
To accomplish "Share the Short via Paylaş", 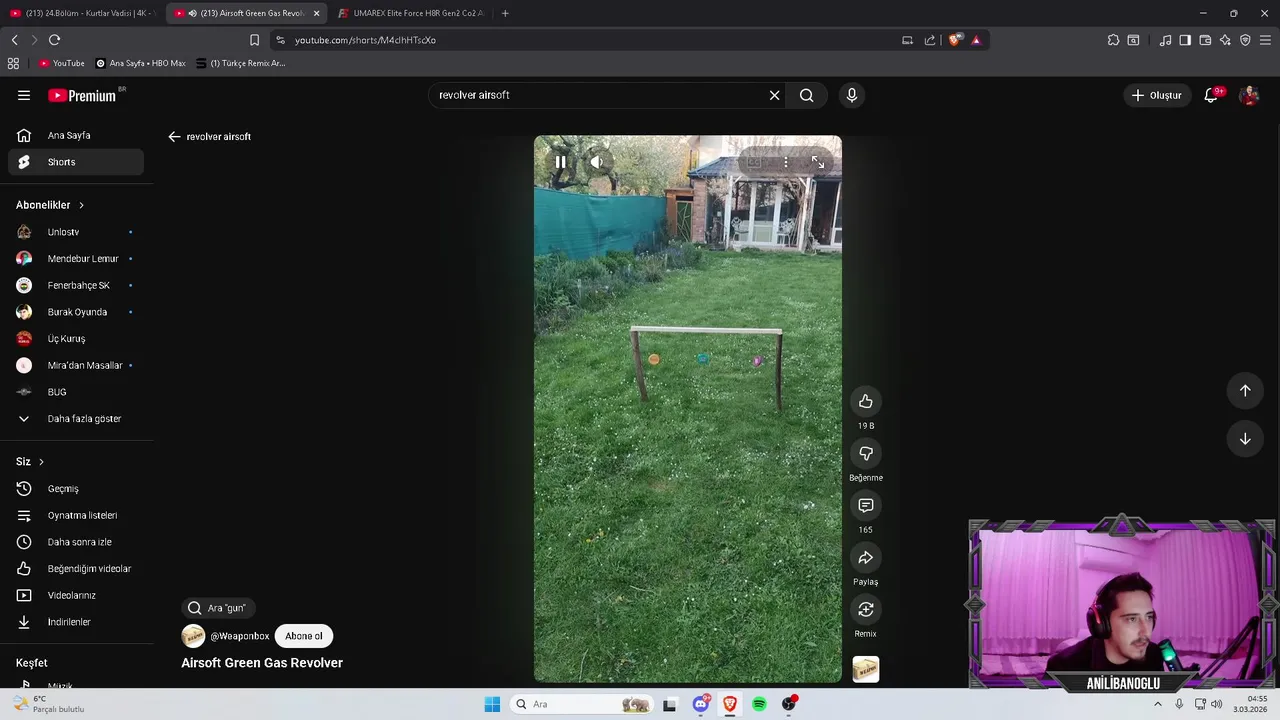I will [866, 557].
